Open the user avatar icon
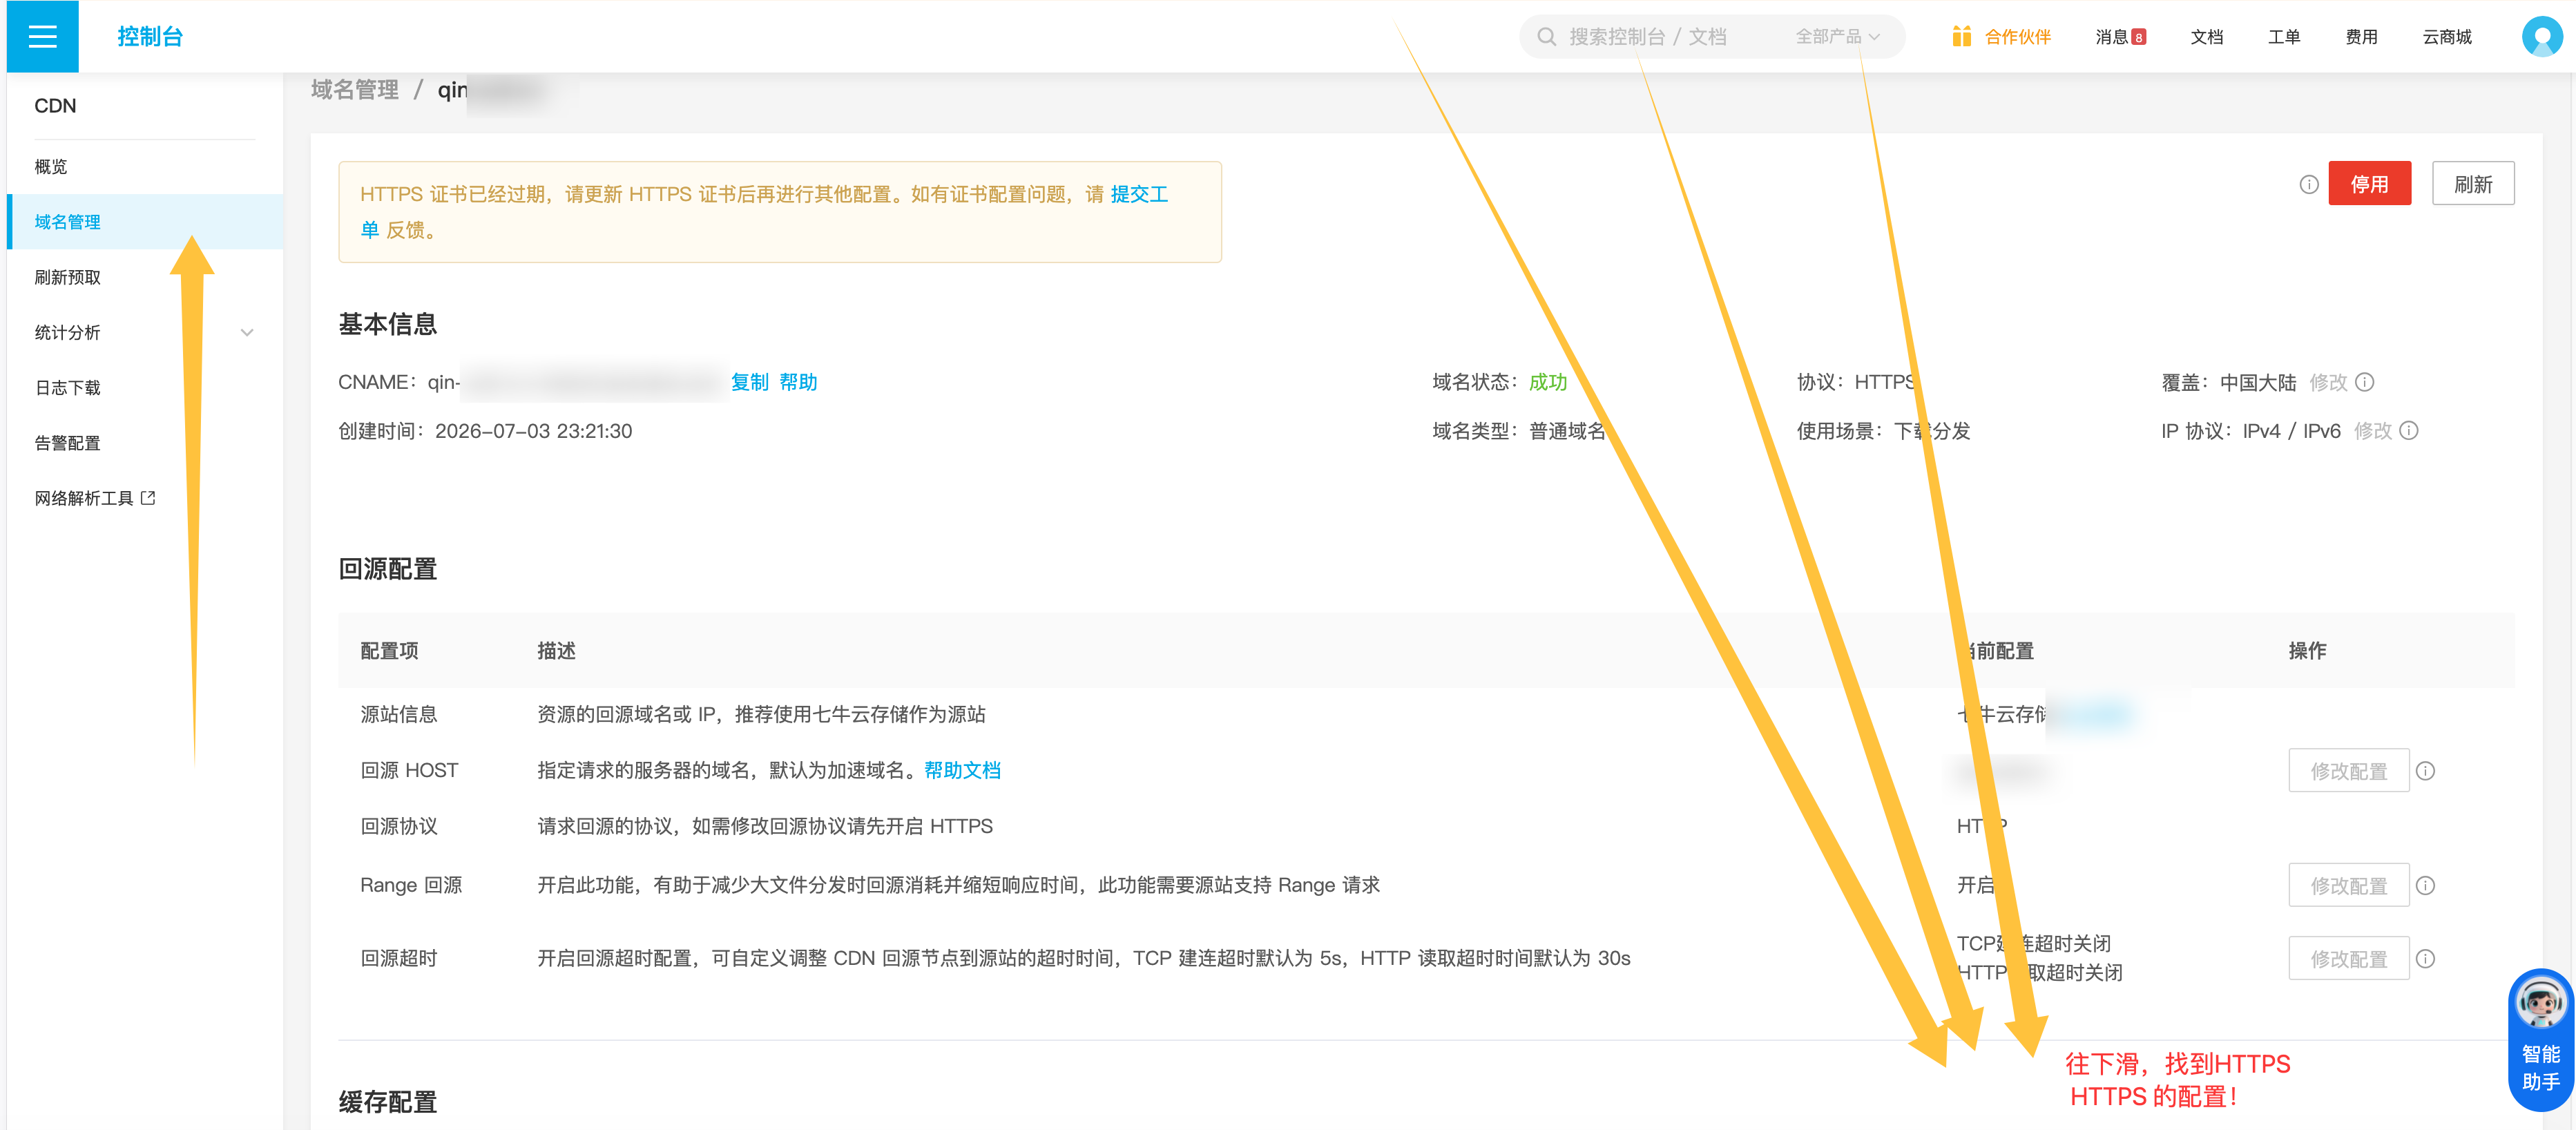The height and width of the screenshot is (1130, 2576). tap(2541, 37)
